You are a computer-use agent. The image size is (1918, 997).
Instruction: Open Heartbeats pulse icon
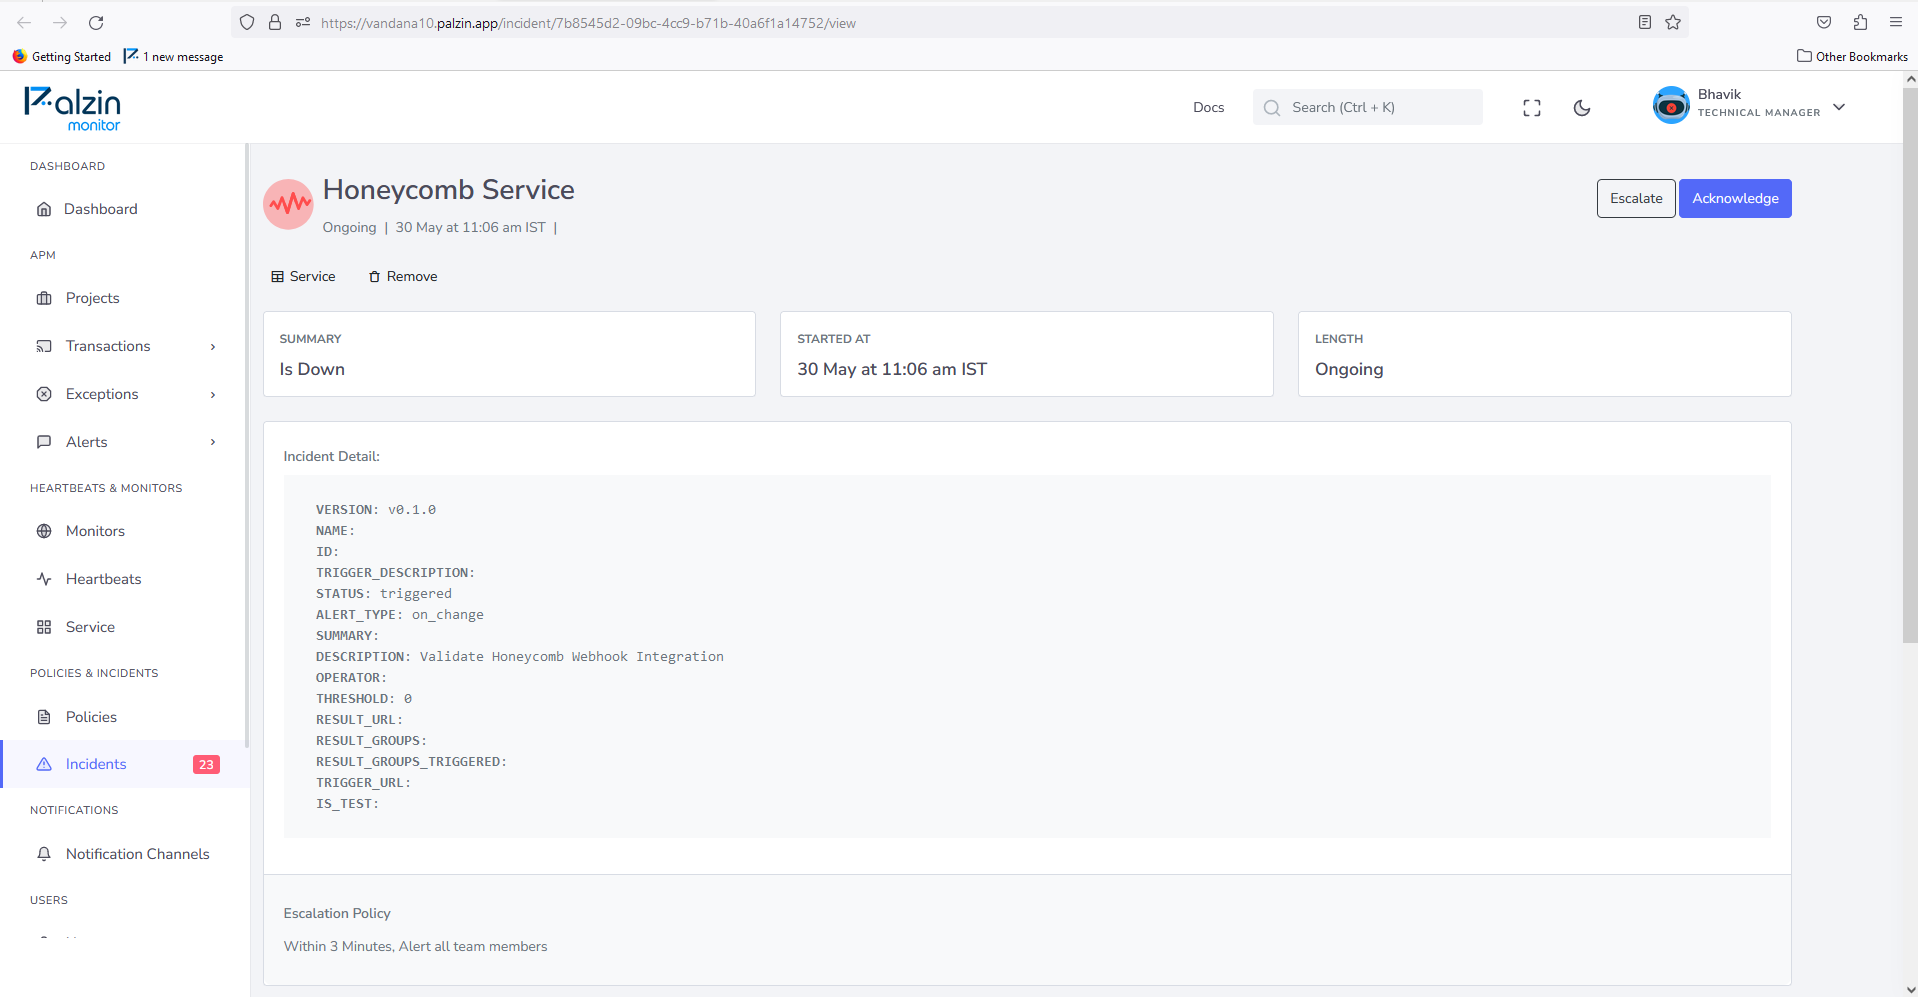coord(44,579)
